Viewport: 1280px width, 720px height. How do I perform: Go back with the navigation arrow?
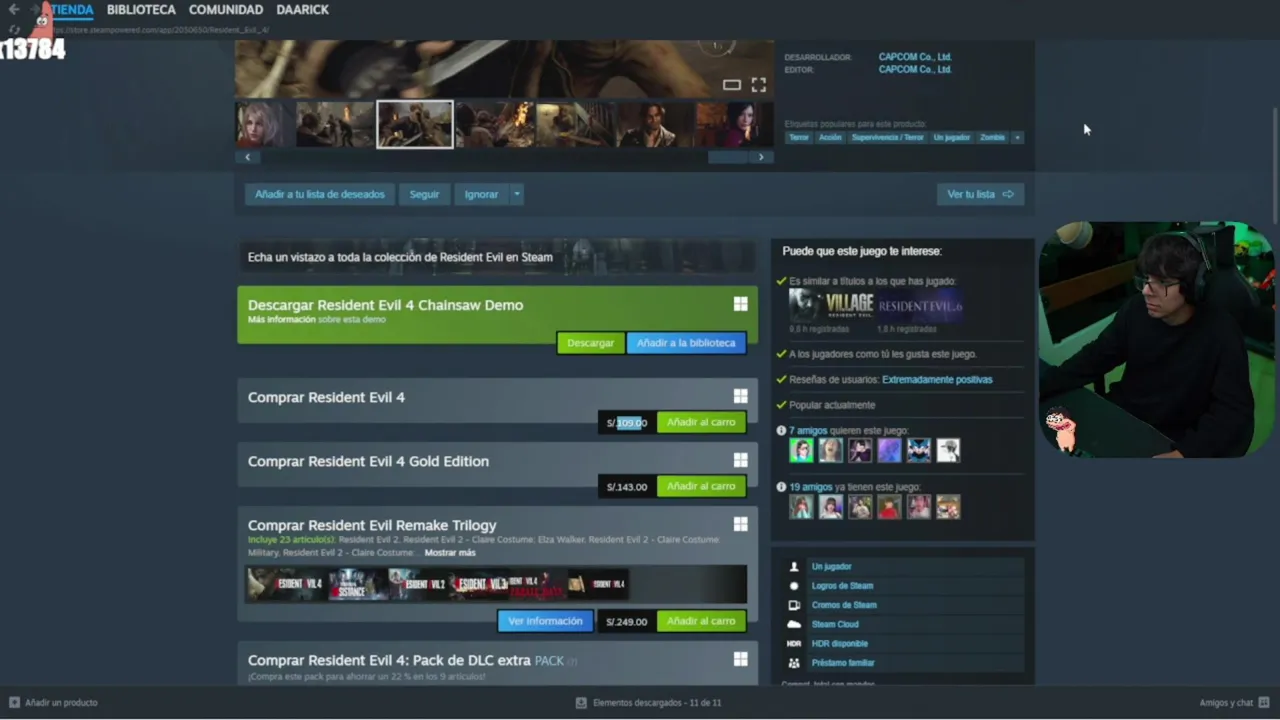[x=14, y=9]
